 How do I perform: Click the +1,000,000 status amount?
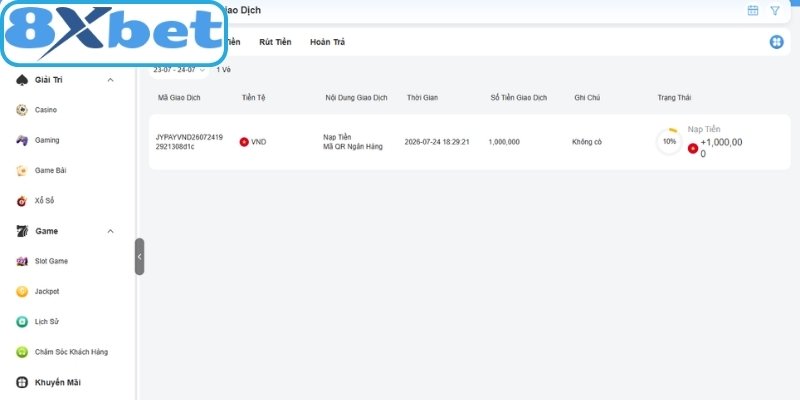pyautogui.click(x=721, y=148)
